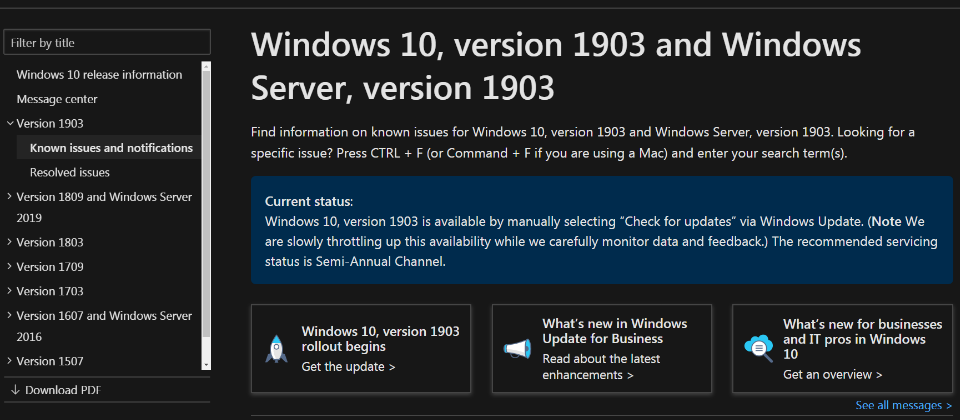Screen dimensions: 960x420
Task: Focus the Filter by title input field
Action: click(x=107, y=43)
